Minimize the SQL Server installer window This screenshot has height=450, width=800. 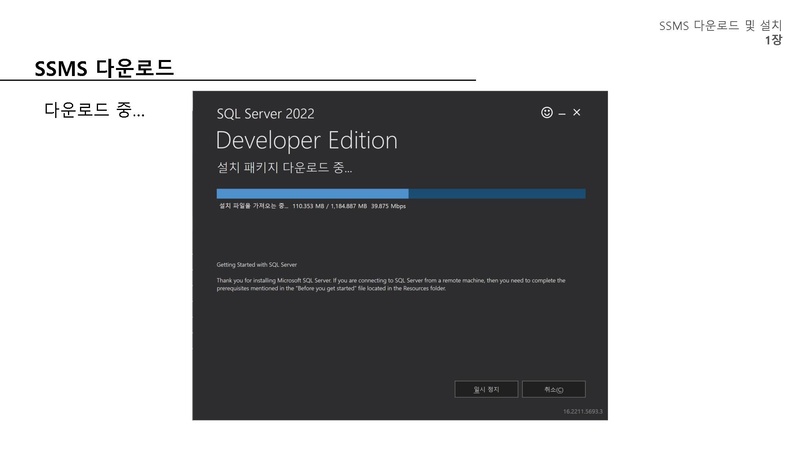(x=562, y=114)
